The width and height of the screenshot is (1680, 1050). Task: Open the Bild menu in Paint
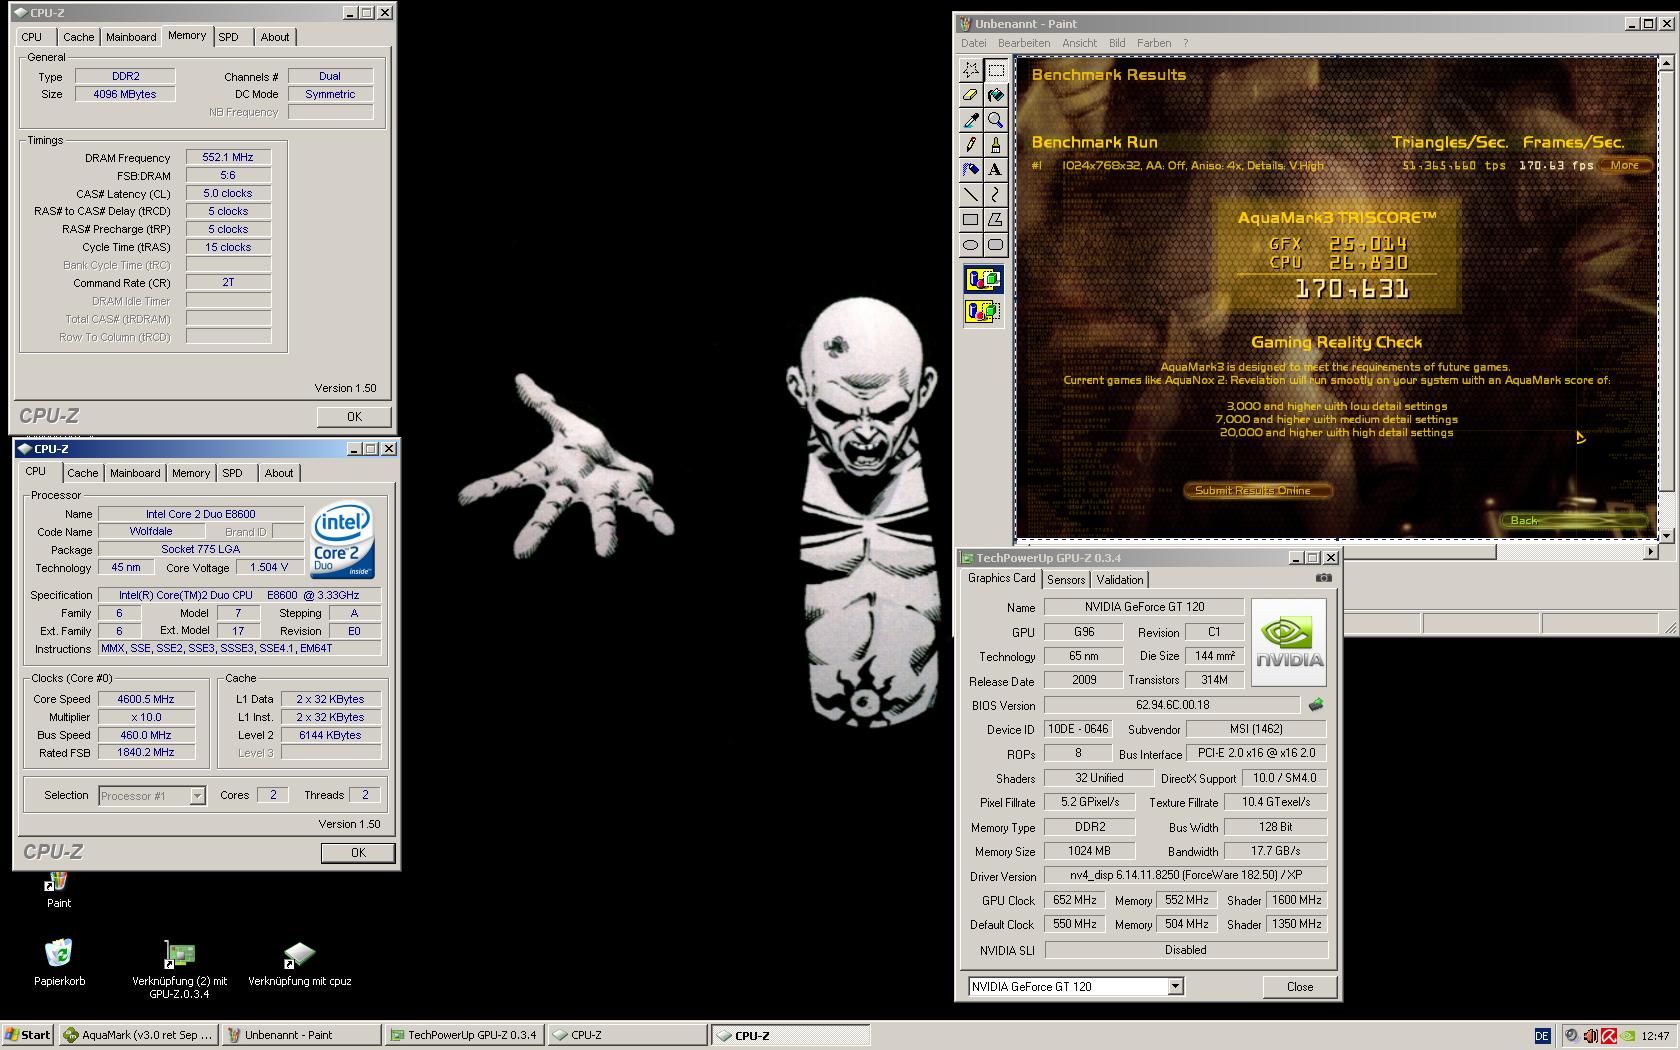pyautogui.click(x=1117, y=43)
